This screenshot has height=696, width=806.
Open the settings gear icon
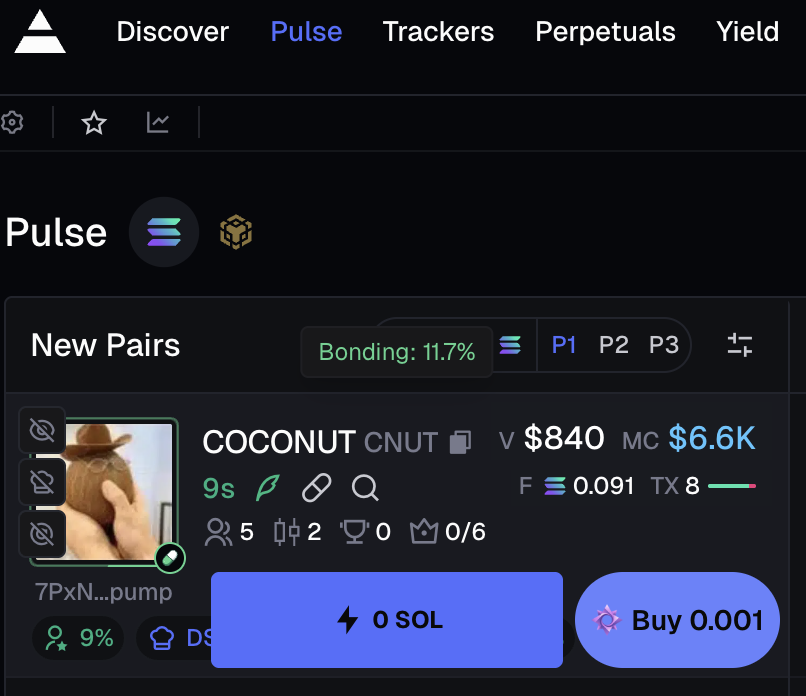[12, 123]
